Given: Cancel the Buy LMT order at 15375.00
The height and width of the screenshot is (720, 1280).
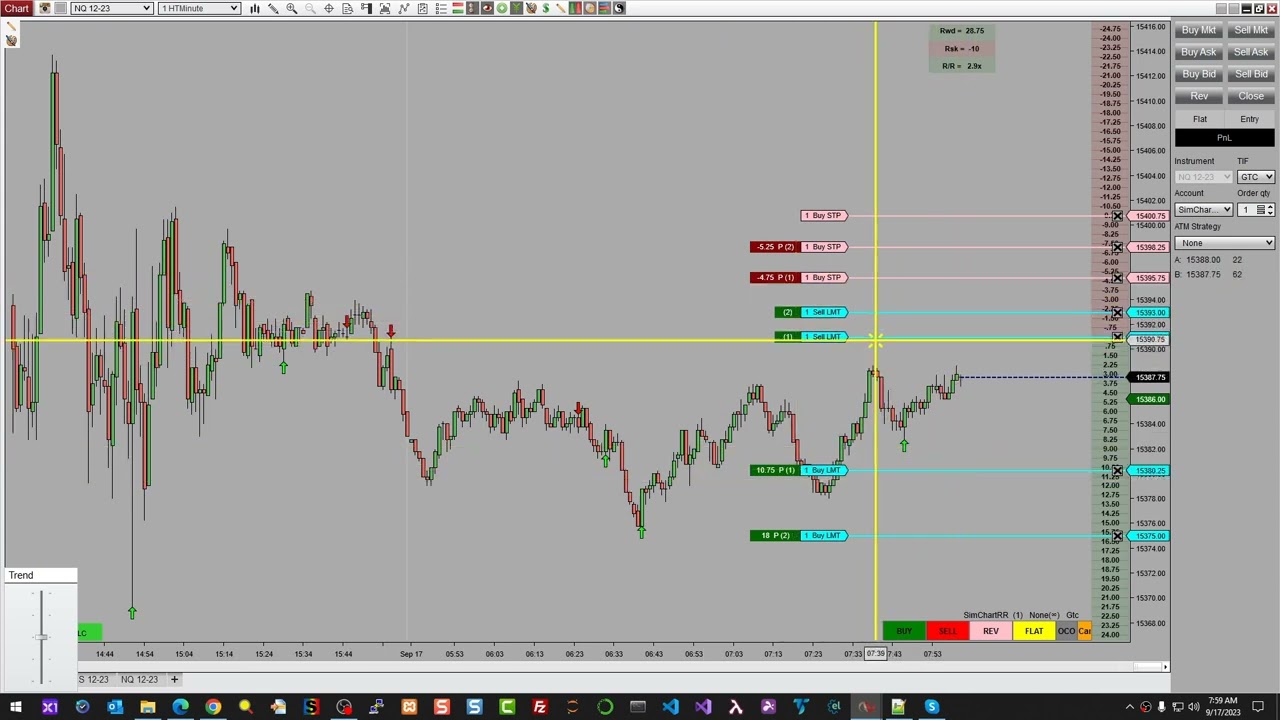Looking at the screenshot, I should click(x=1117, y=536).
